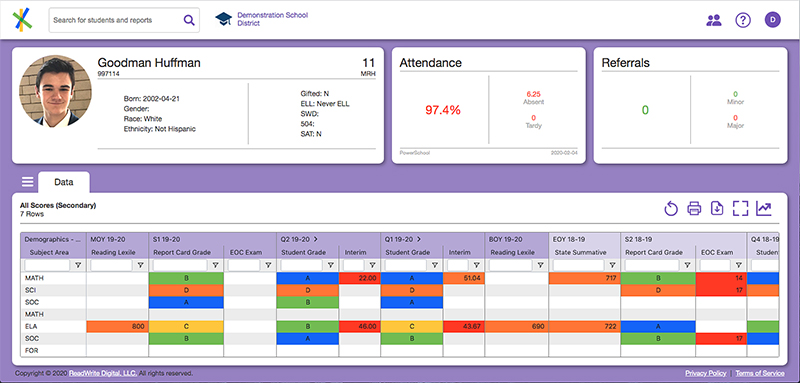
Task: Open the hamburger menu beside Data tab
Action: click(27, 182)
